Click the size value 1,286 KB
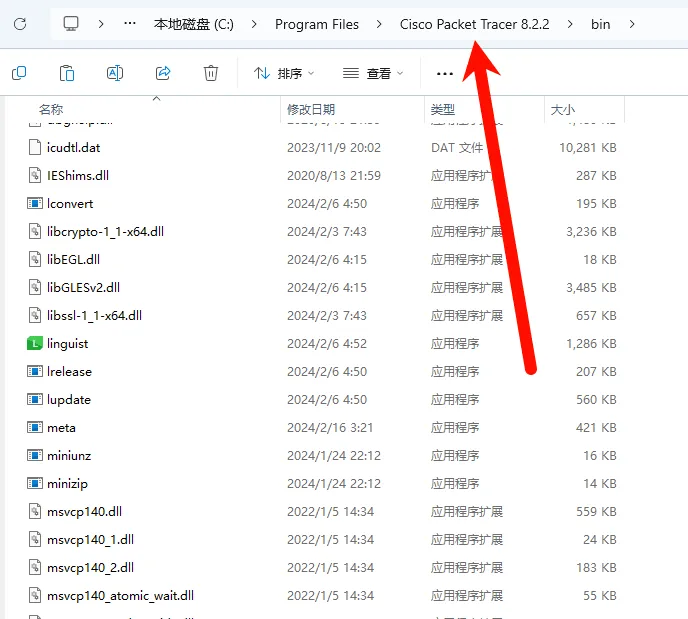Image resolution: width=688 pixels, height=619 pixels. pos(591,343)
